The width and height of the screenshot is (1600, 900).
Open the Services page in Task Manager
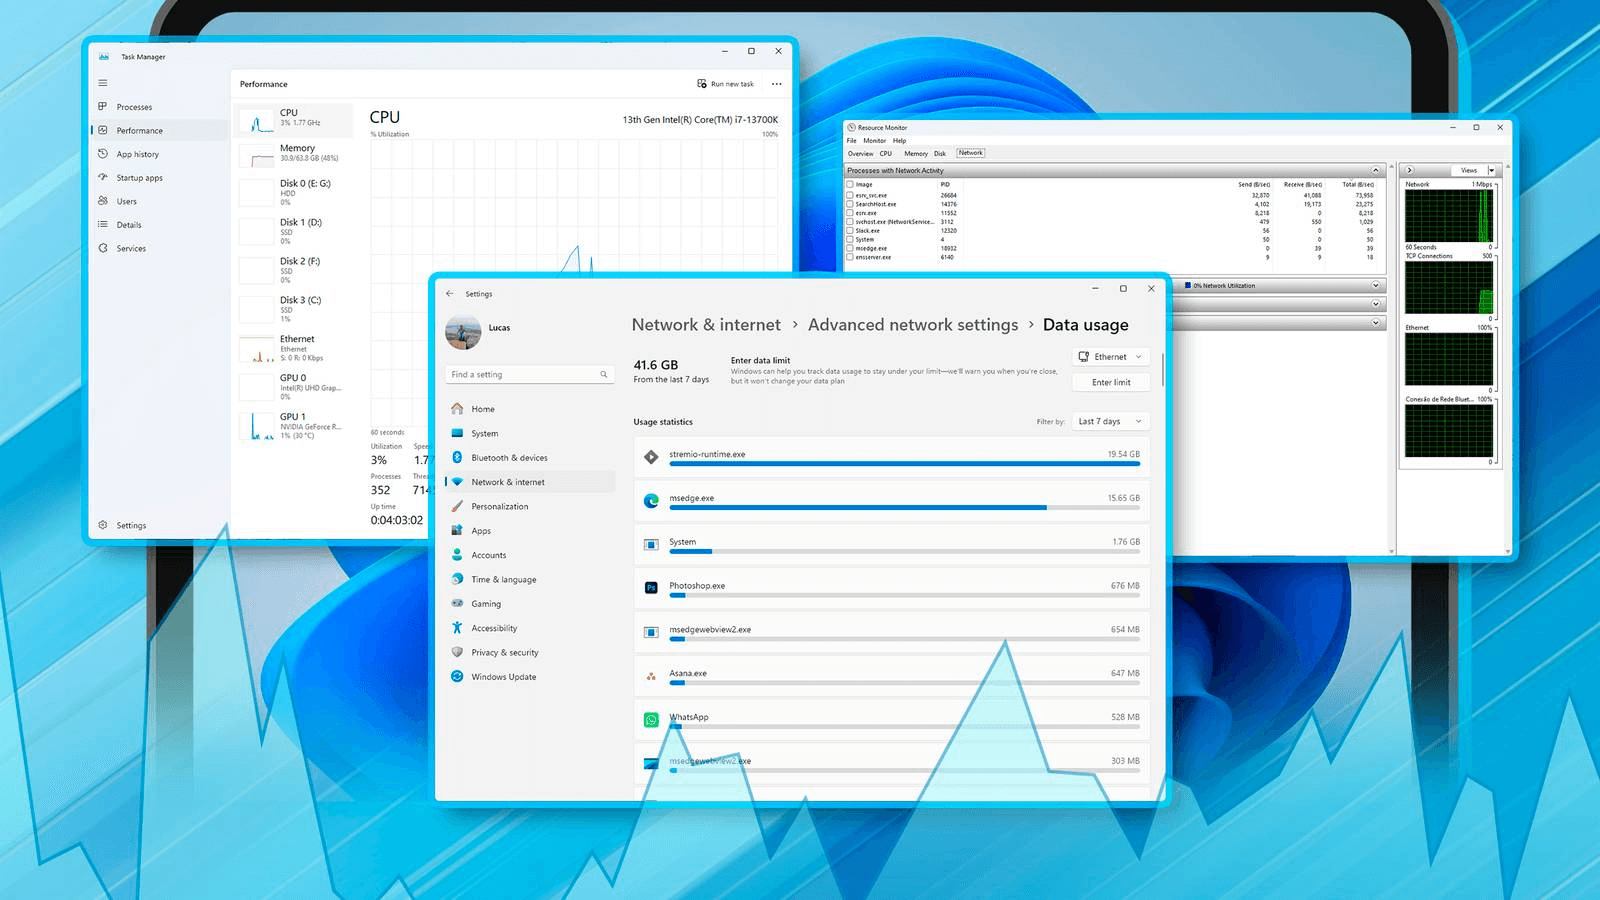(129, 248)
